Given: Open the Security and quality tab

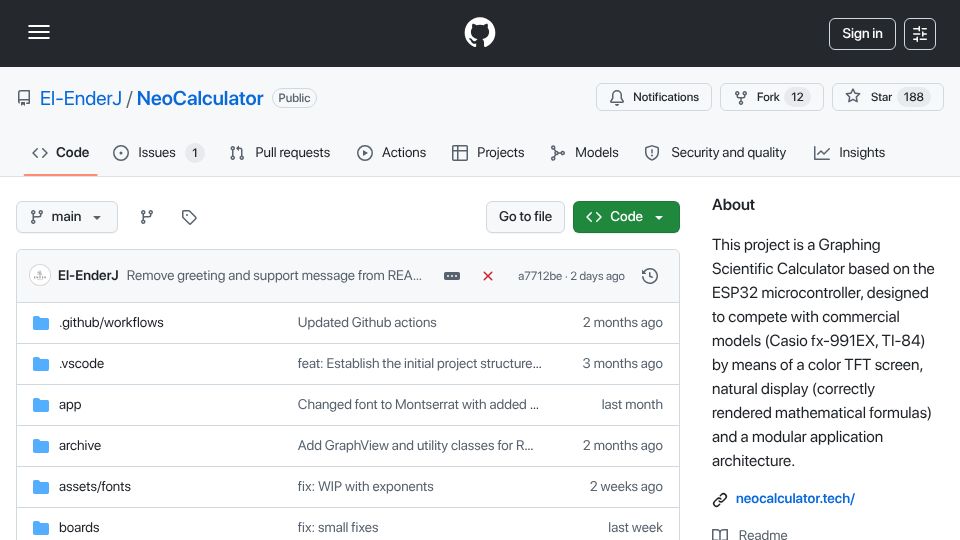Looking at the screenshot, I should pos(715,152).
